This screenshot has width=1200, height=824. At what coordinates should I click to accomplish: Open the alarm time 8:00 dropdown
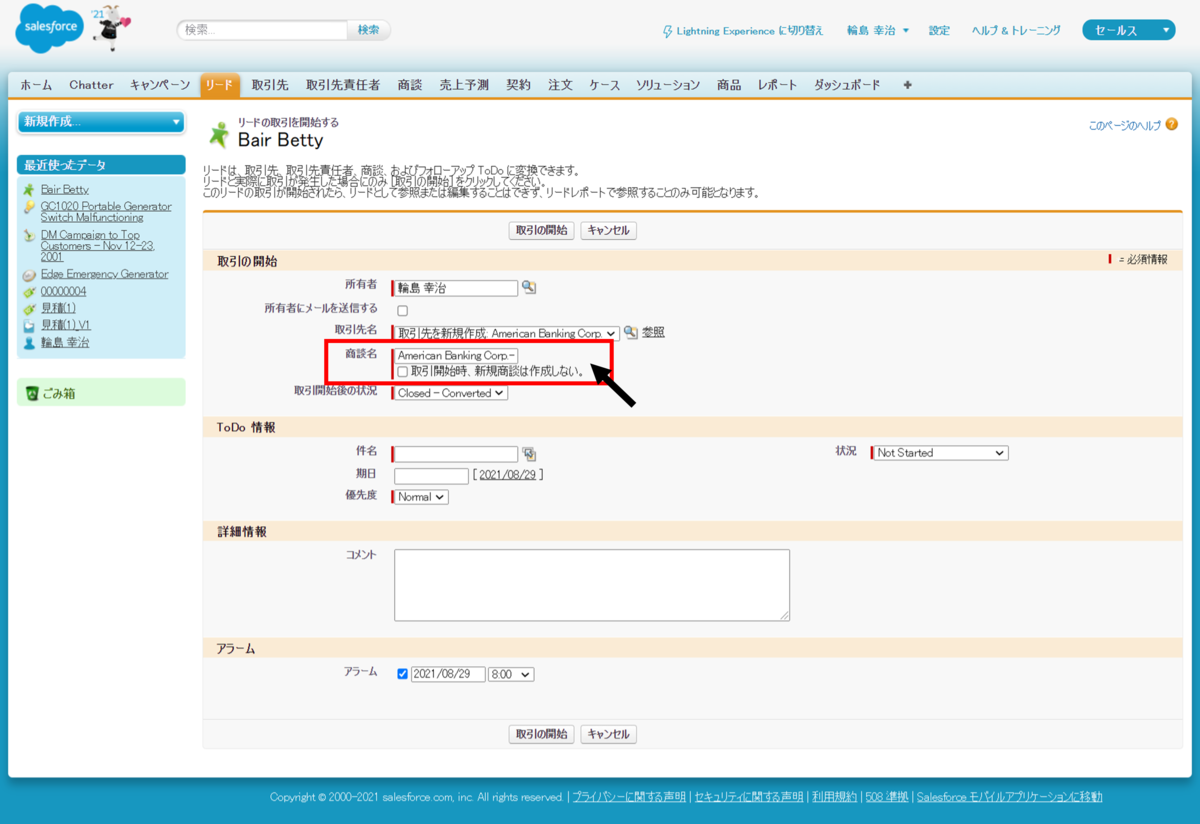(x=511, y=675)
